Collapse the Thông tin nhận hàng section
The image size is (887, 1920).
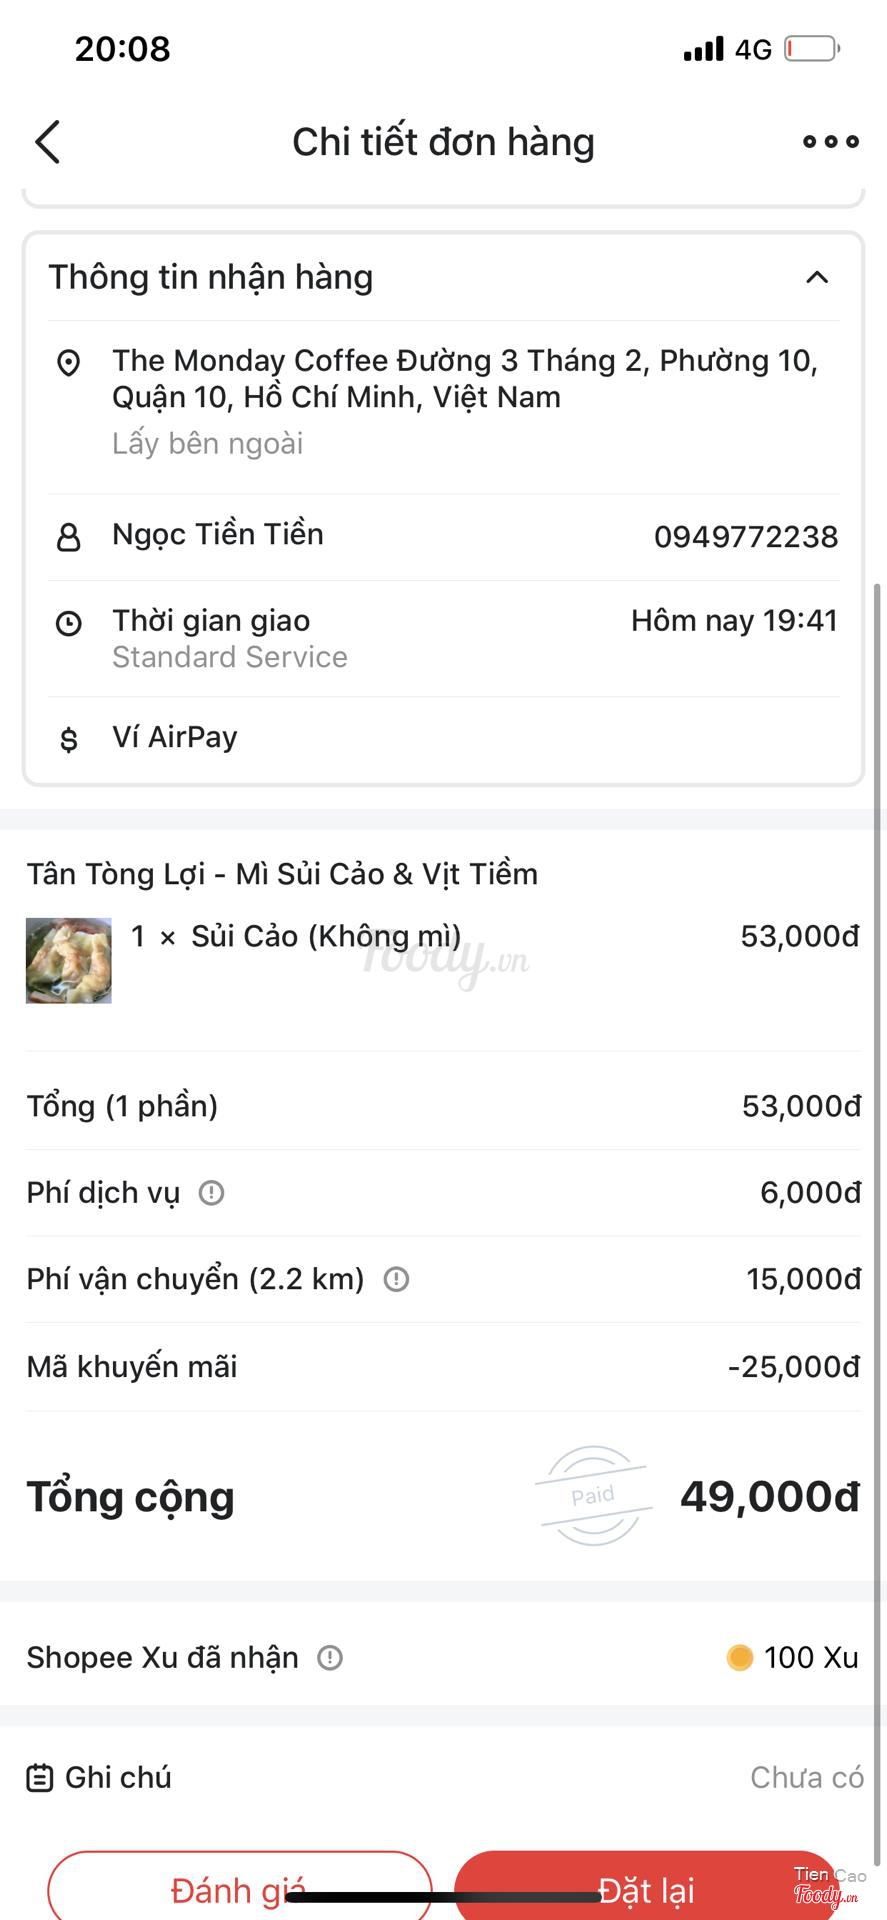[x=817, y=277]
